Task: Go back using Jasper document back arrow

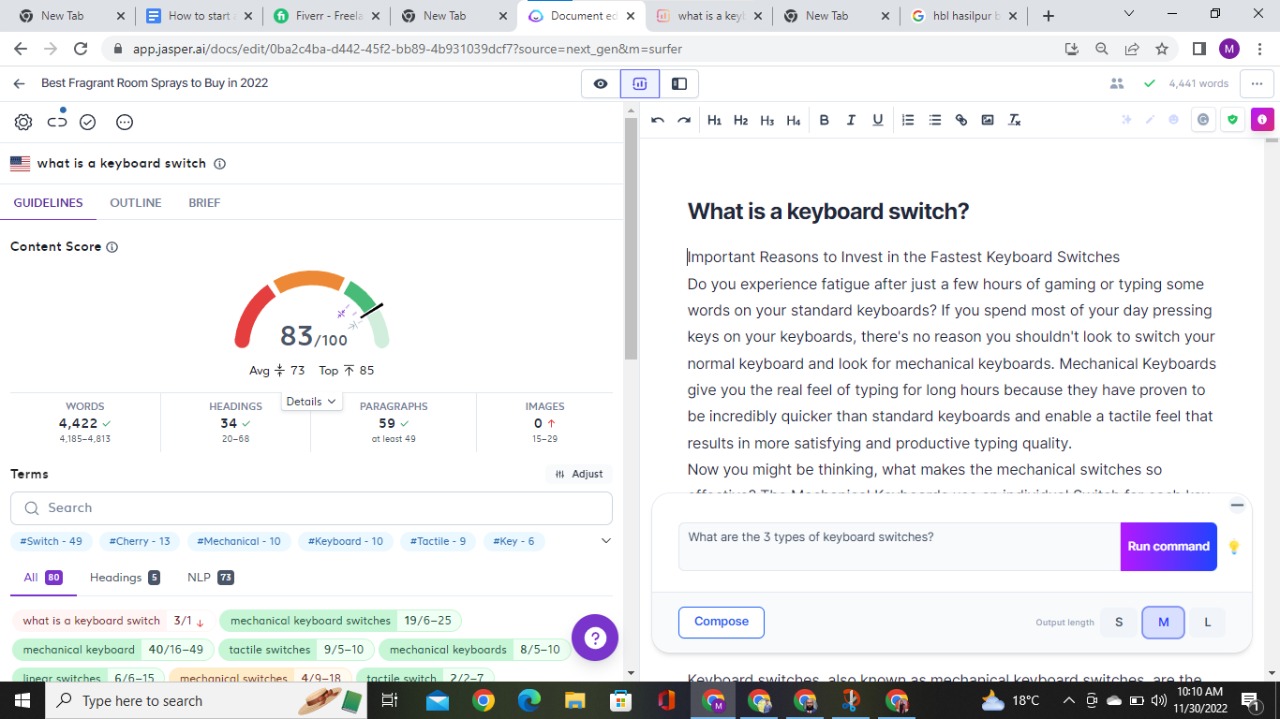Action: coord(19,83)
